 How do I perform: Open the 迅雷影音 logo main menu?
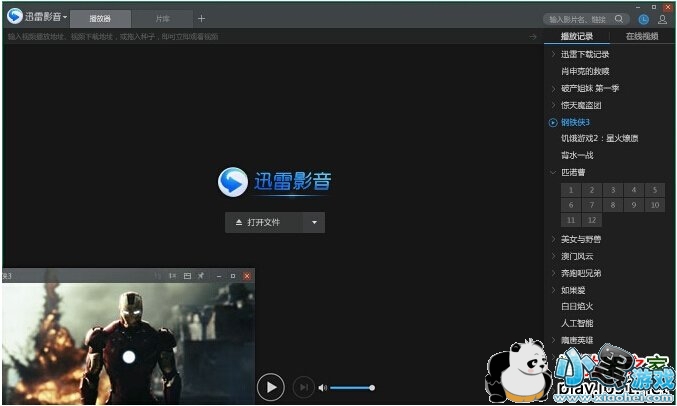[37, 17]
